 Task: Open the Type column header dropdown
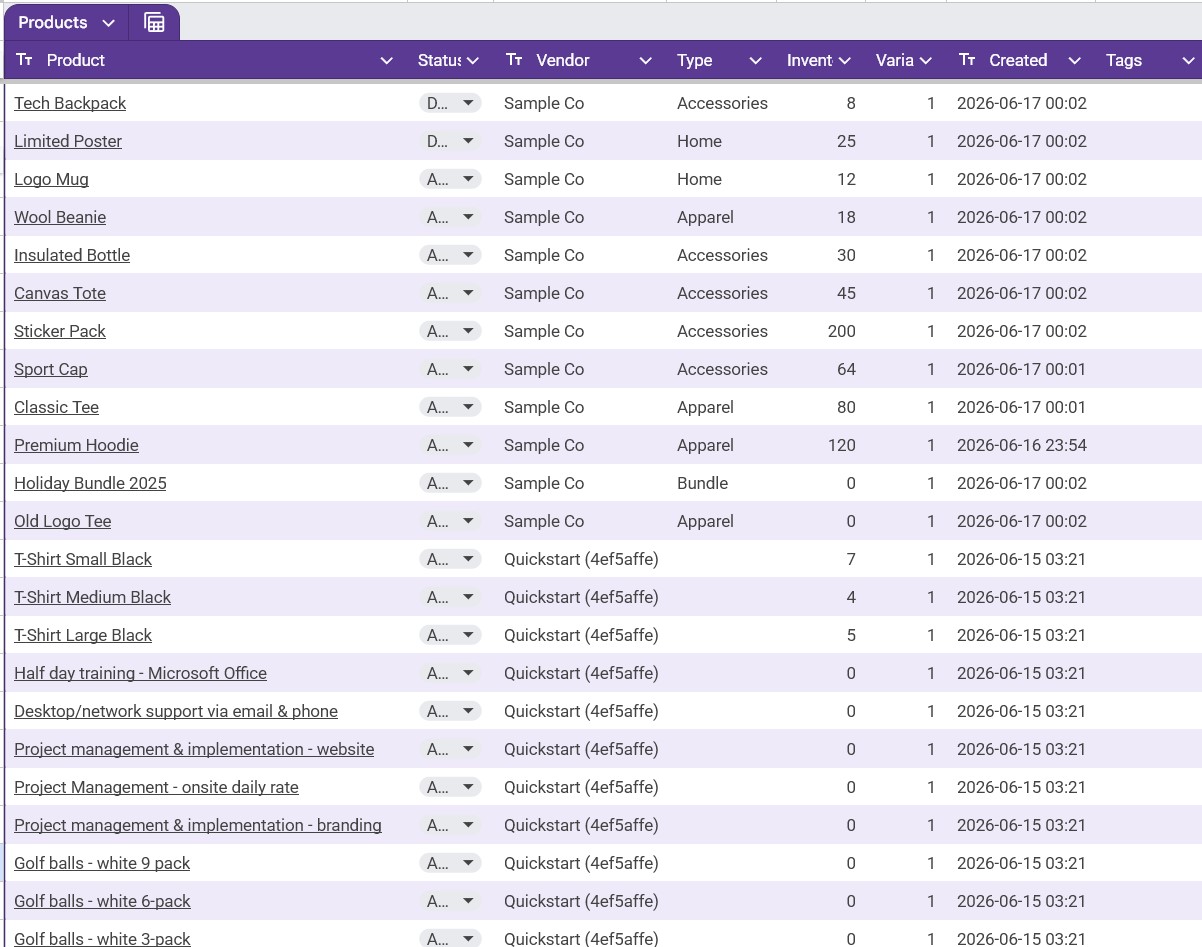pos(756,61)
